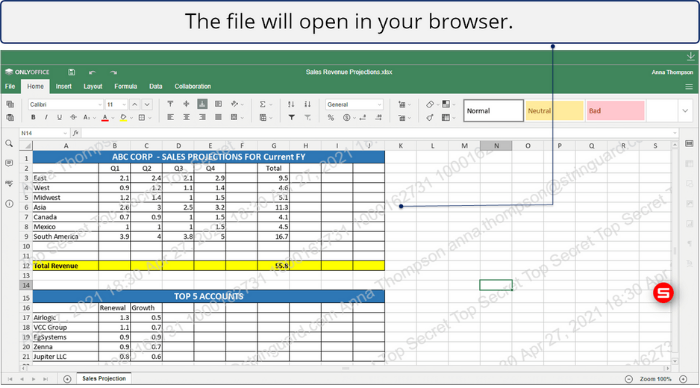Open the comments icon in the left sidebar
The image size is (700, 388).
point(9,163)
